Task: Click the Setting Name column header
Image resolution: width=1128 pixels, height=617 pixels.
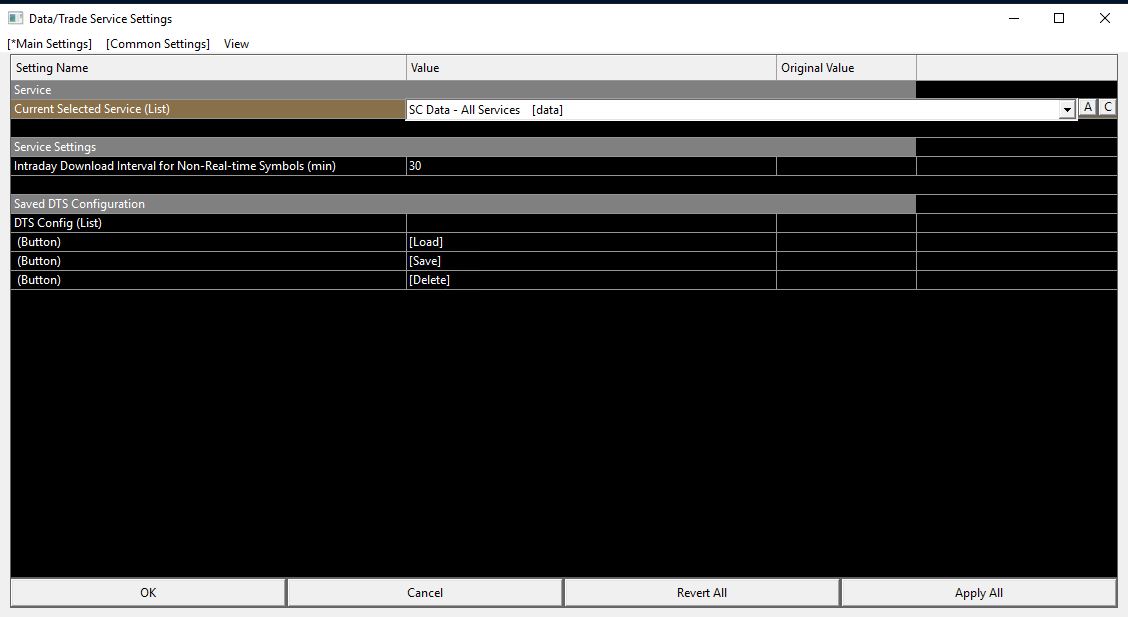Action: [209, 68]
